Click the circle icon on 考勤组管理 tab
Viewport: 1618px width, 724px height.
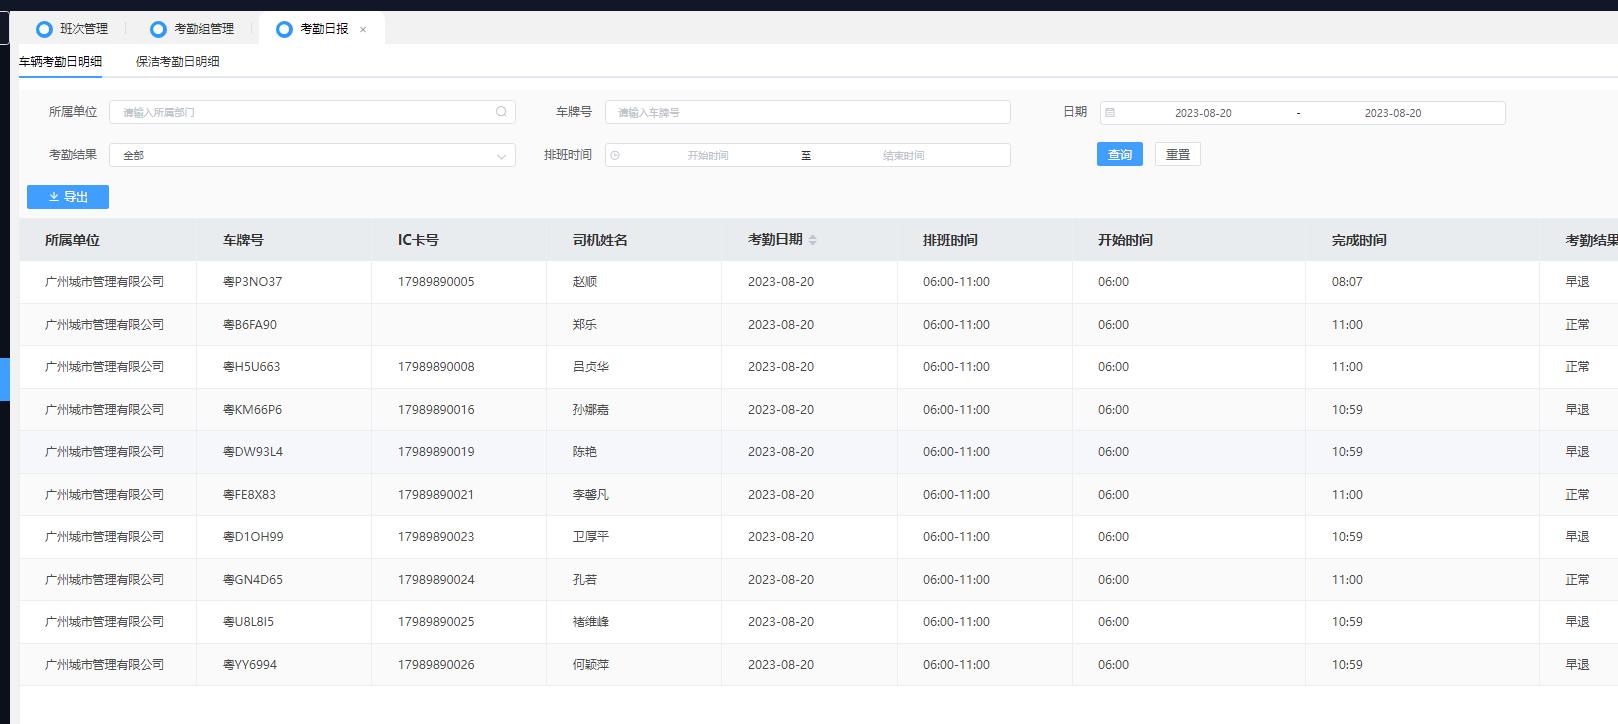point(158,29)
